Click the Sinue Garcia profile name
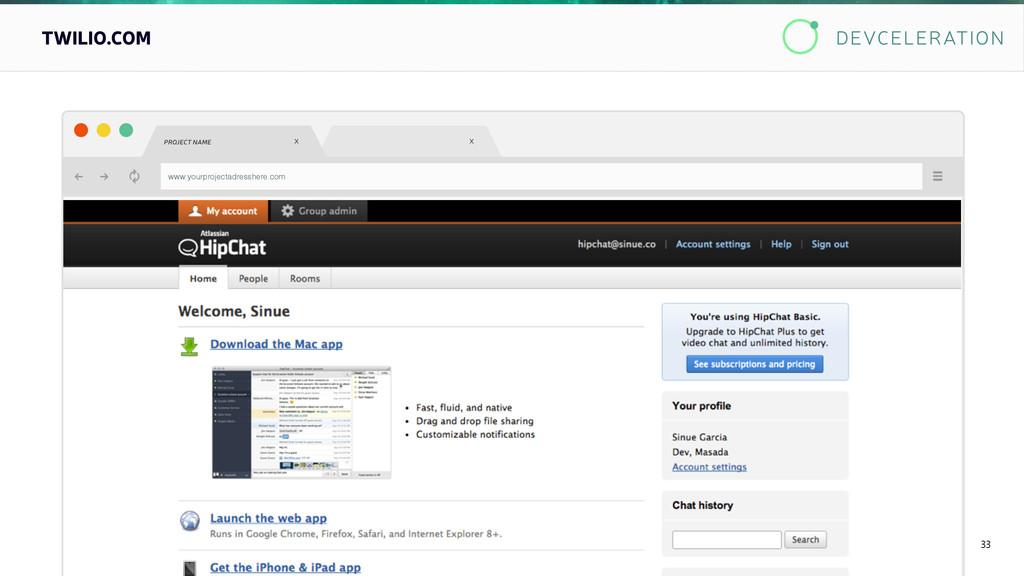 pos(699,437)
